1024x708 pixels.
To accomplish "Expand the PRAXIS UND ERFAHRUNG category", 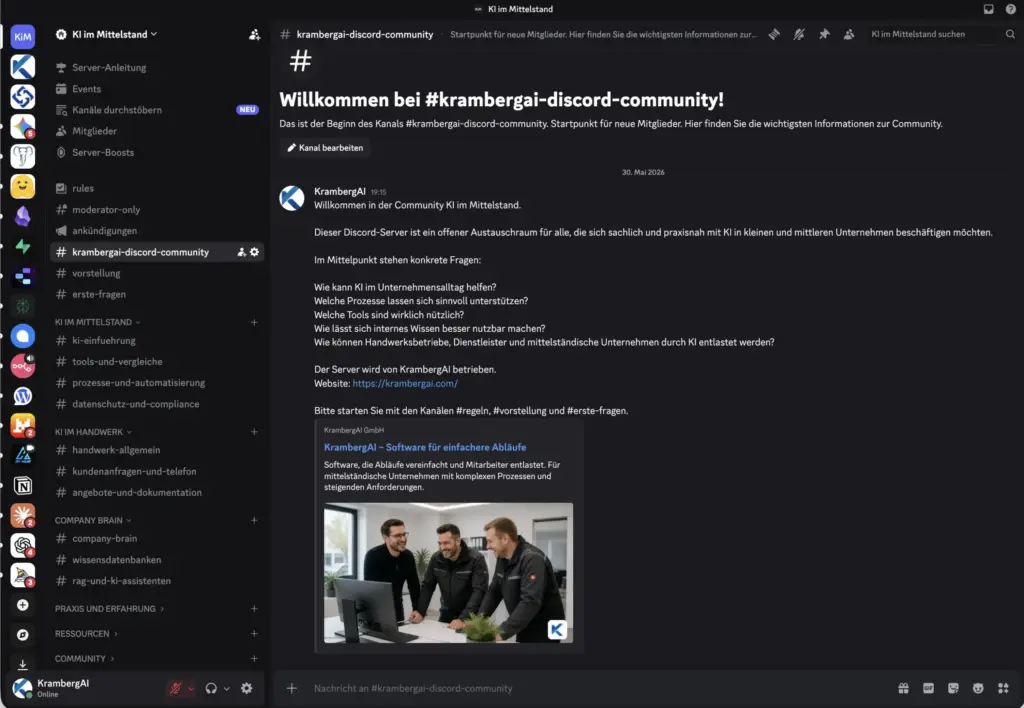I will (110, 609).
